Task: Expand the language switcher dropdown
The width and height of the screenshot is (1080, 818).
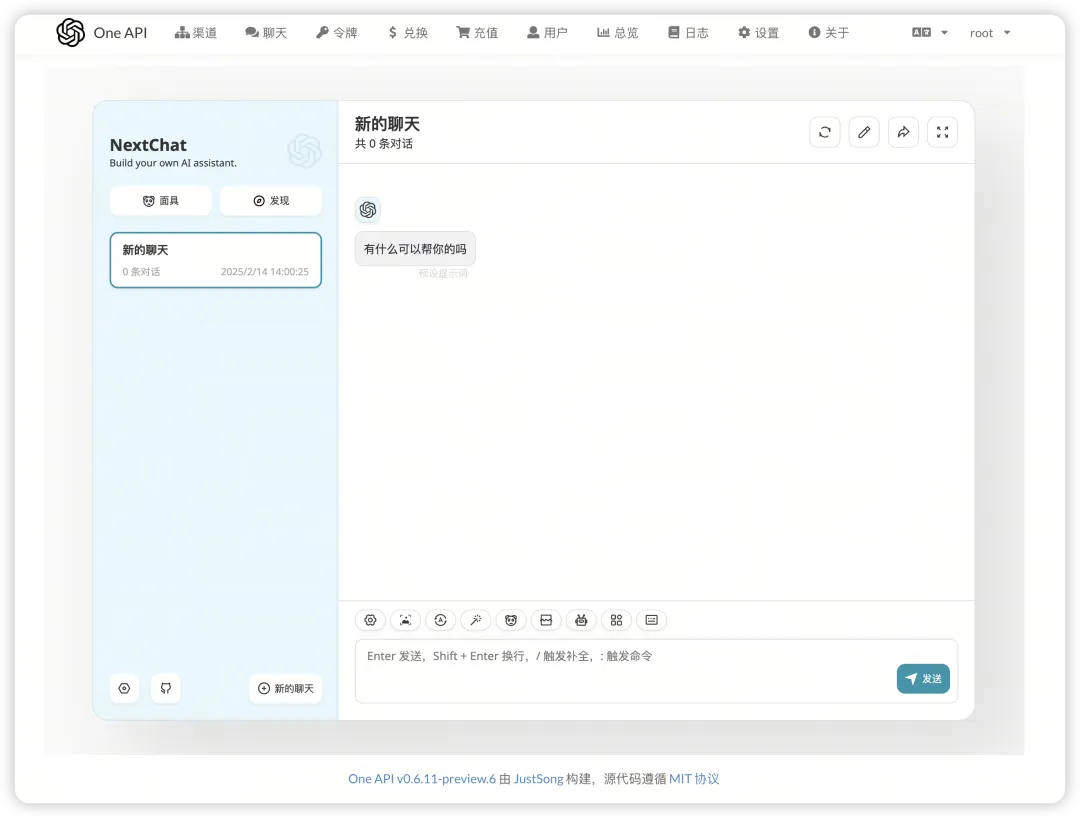Action: [x=930, y=32]
